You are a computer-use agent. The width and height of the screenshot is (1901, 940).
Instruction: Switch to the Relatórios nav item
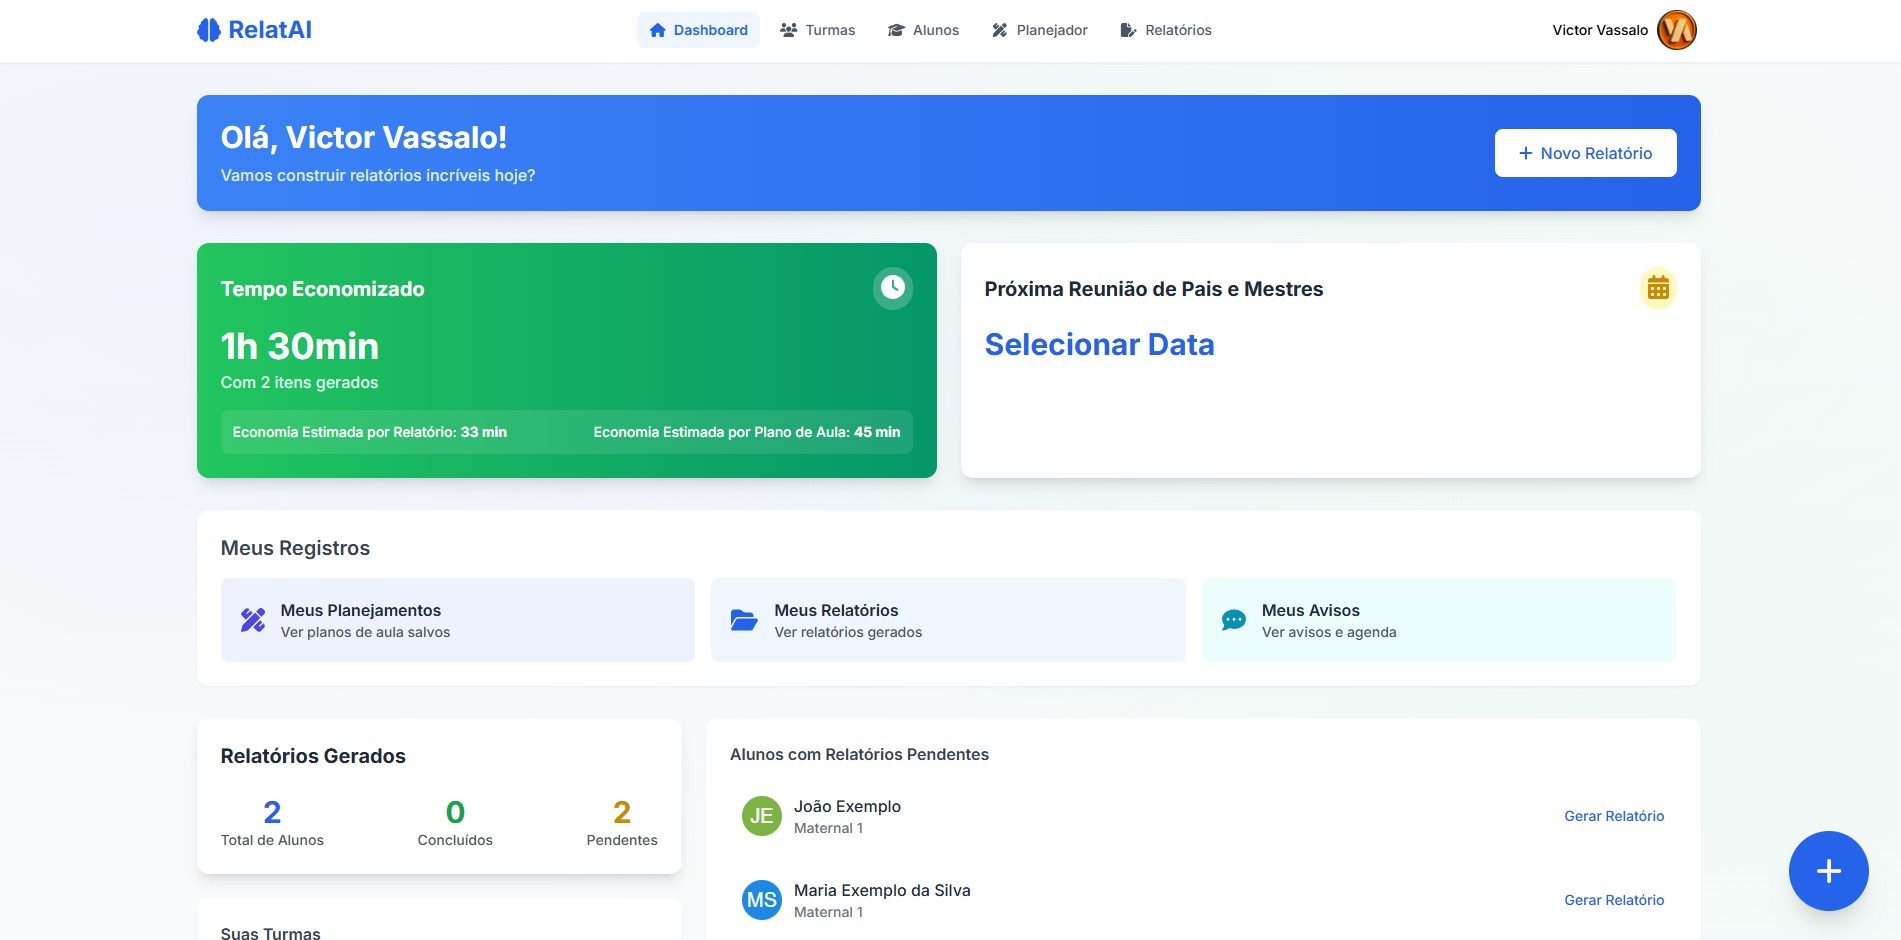1165,30
